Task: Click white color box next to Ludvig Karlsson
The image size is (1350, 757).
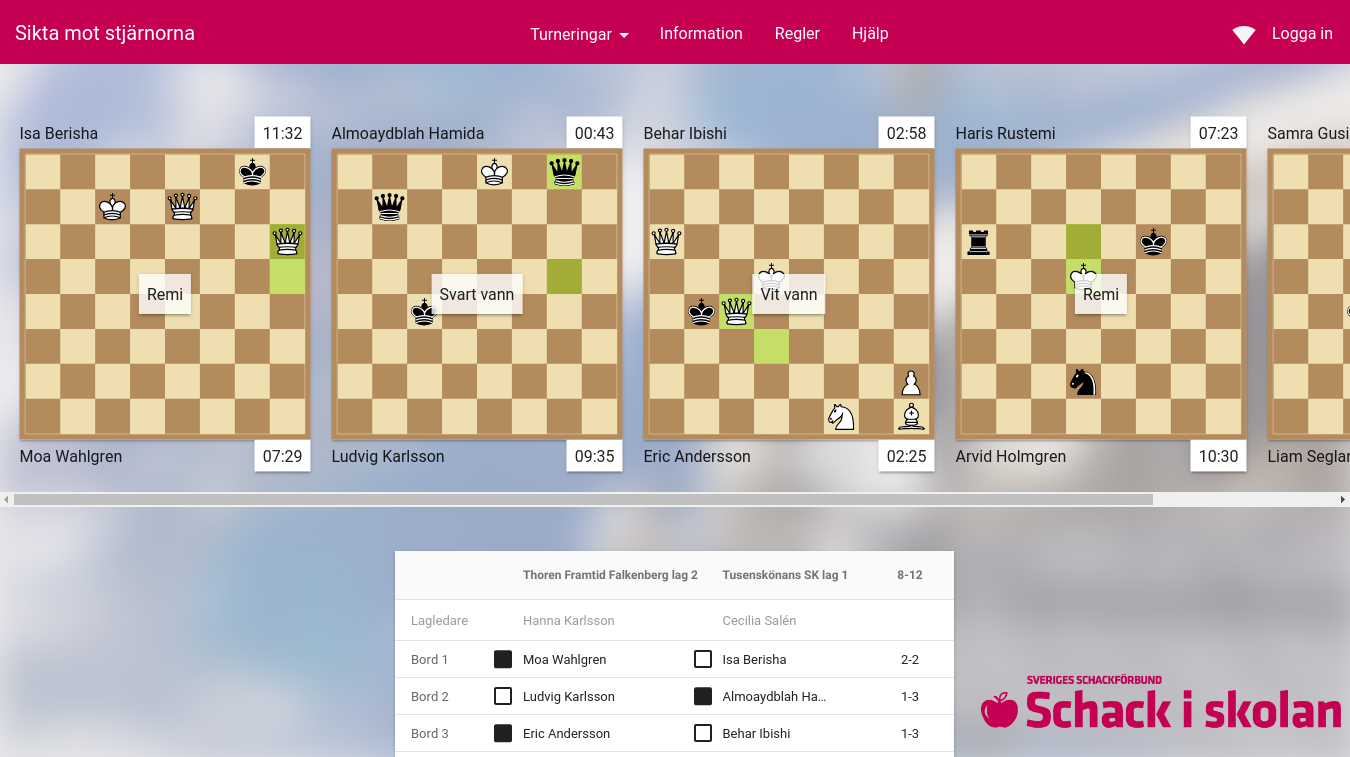Action: [x=503, y=697]
